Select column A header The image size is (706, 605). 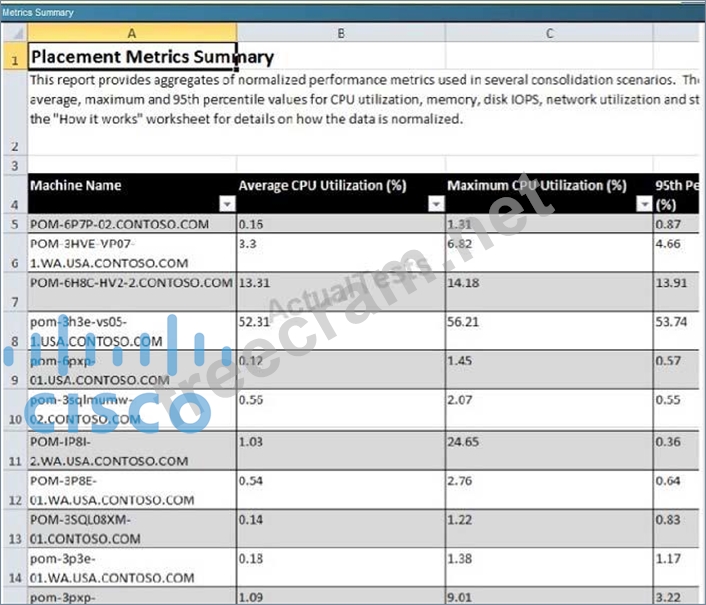tap(132, 33)
